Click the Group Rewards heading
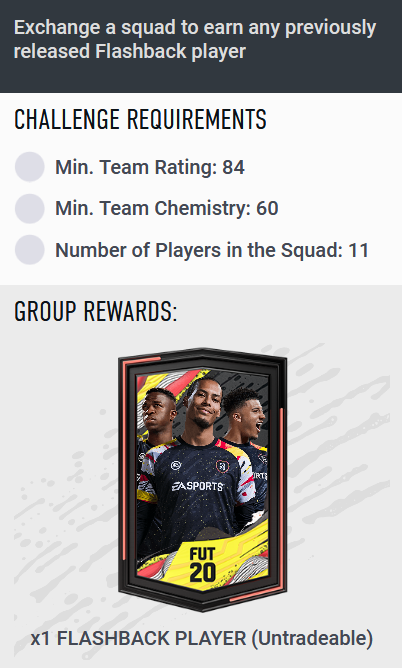Viewport: 402px width, 668px height. (x=95, y=311)
